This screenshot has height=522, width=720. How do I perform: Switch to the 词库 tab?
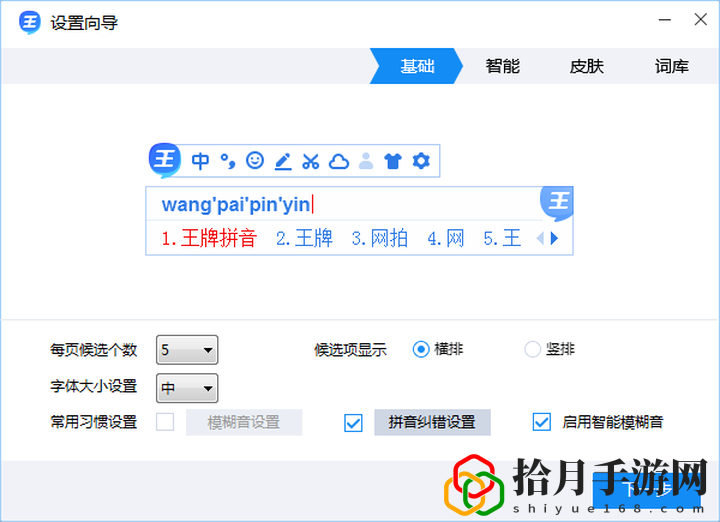point(672,66)
